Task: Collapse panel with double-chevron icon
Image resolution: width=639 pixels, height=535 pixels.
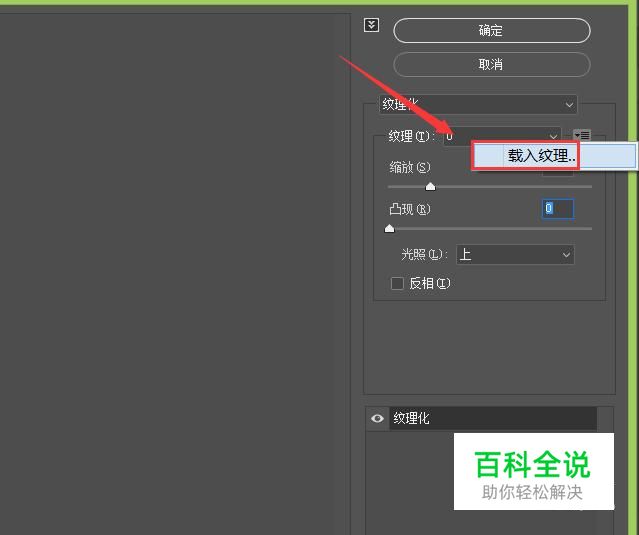Action: pos(371,25)
